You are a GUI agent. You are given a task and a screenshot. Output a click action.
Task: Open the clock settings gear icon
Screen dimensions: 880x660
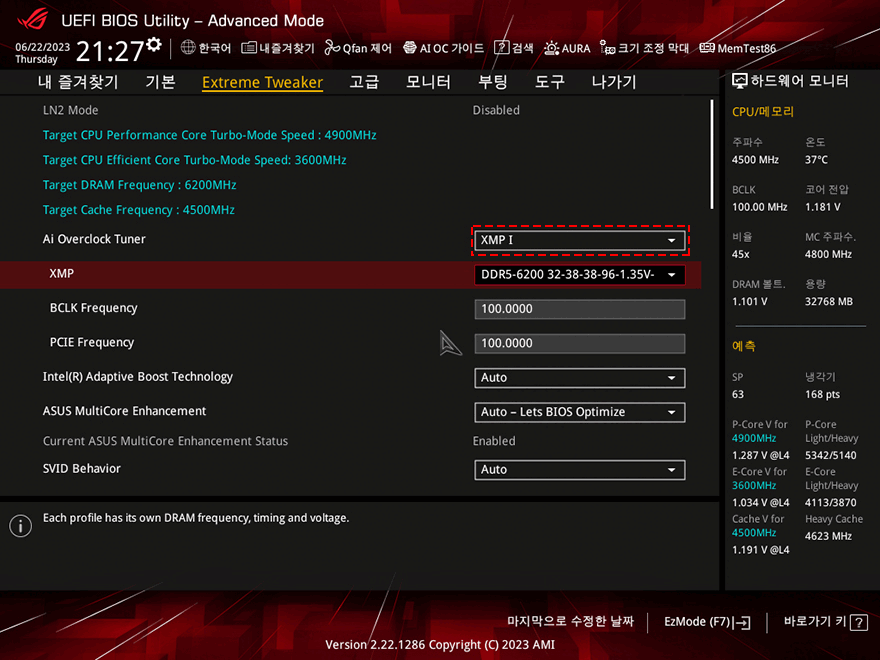[x=154, y=44]
